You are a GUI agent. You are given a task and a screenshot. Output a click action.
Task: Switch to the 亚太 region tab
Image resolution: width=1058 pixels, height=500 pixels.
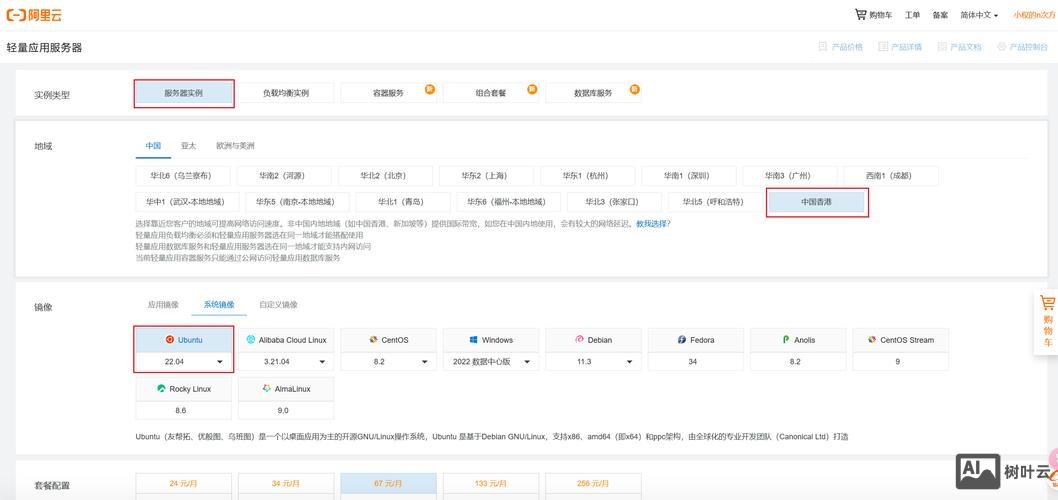(x=188, y=146)
